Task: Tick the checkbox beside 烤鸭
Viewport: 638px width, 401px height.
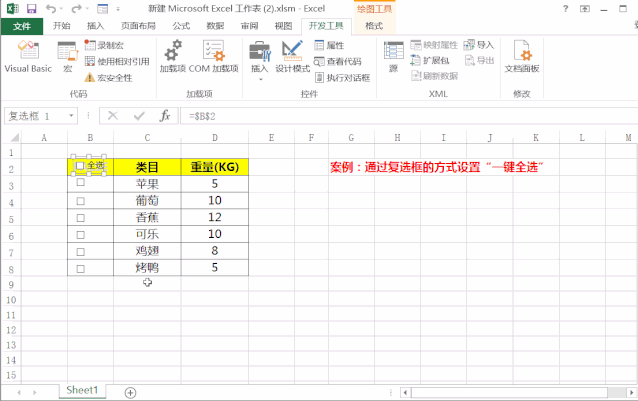Action: tap(80, 268)
